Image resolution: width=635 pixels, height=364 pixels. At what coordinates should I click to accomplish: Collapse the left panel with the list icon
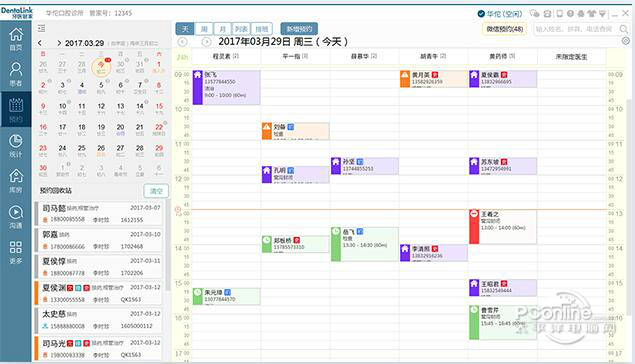[x=41, y=28]
